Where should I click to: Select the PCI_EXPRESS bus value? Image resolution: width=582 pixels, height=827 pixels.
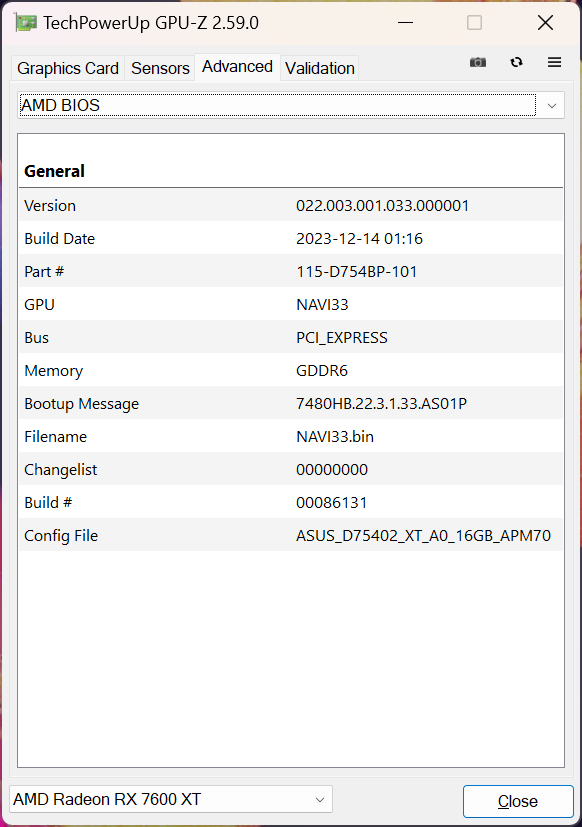tap(342, 338)
